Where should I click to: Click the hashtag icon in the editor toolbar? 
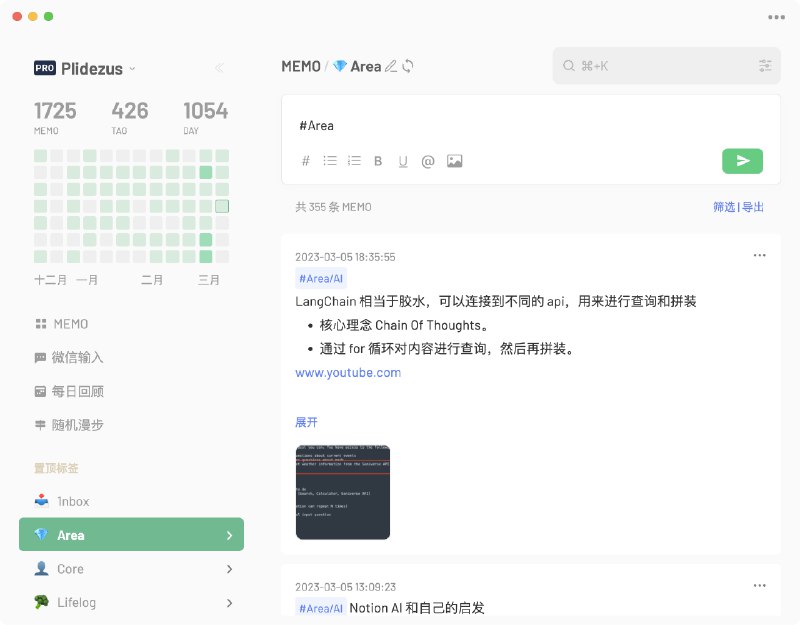[x=305, y=160]
